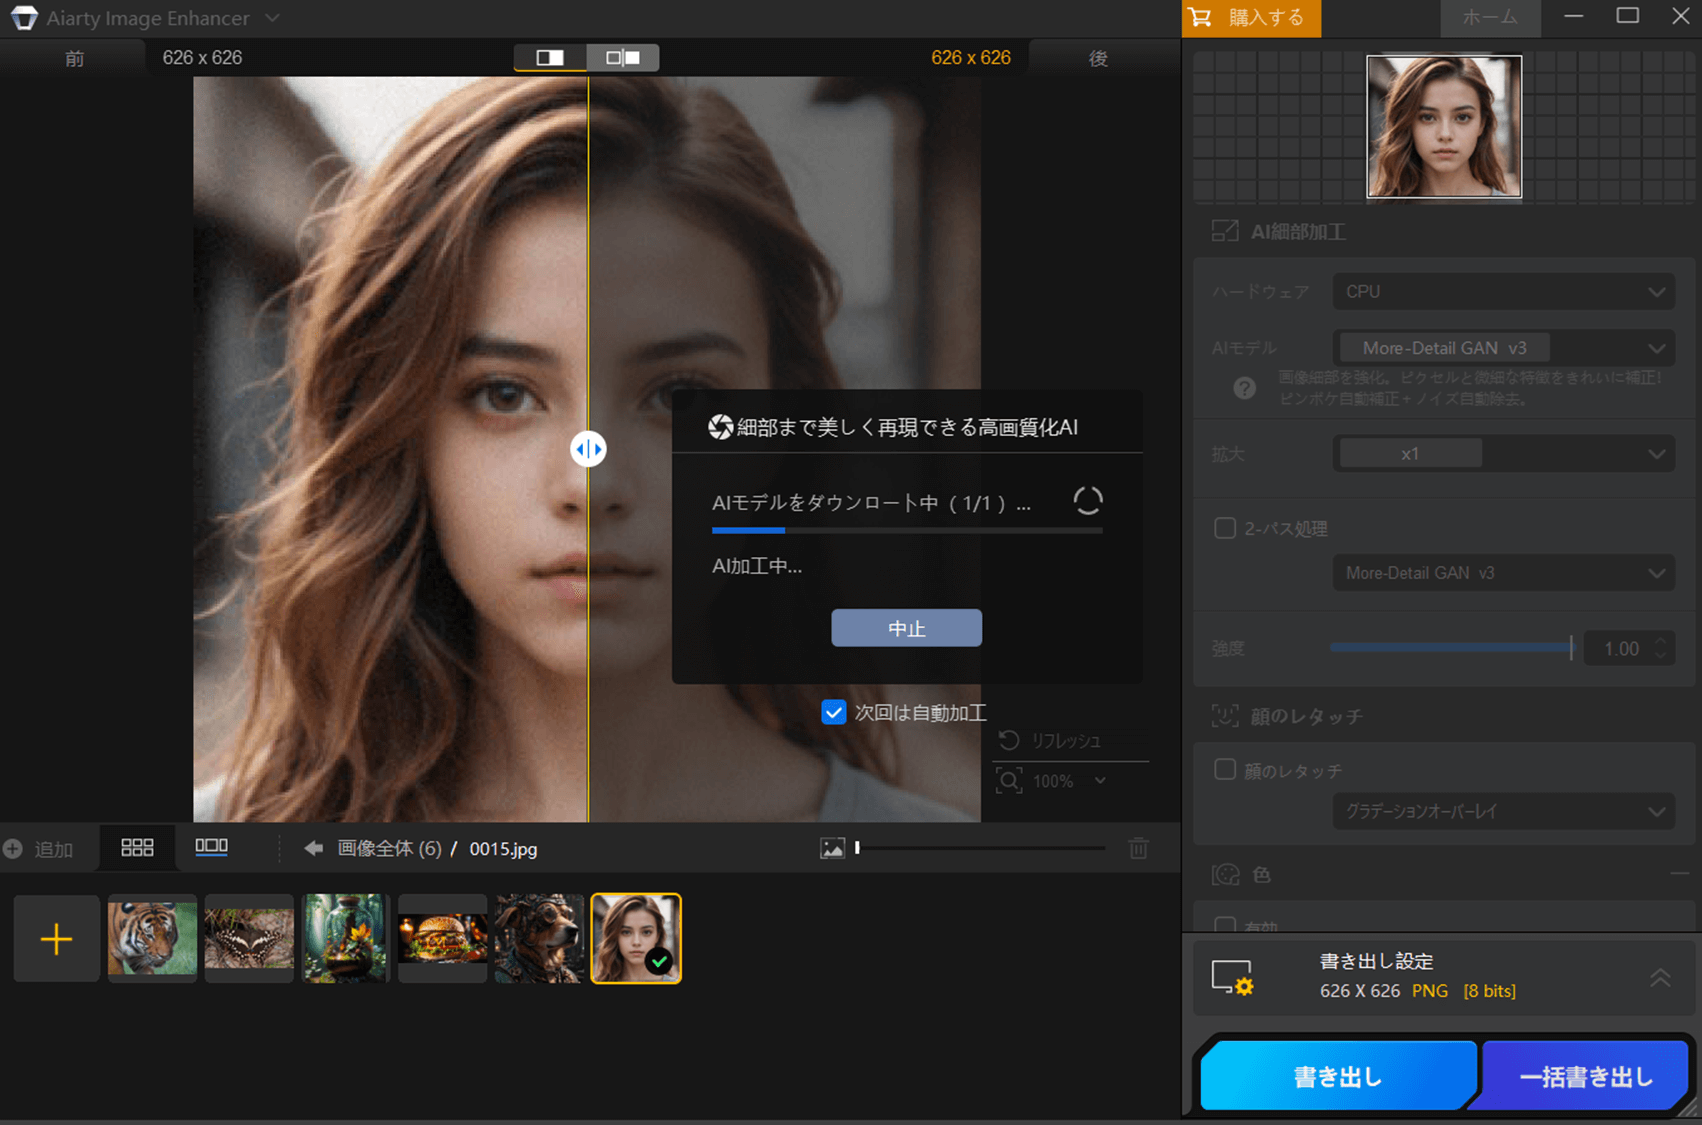1702x1125 pixels.
Task: Select the tiger thumbnail image
Action: pyautogui.click(x=152, y=938)
